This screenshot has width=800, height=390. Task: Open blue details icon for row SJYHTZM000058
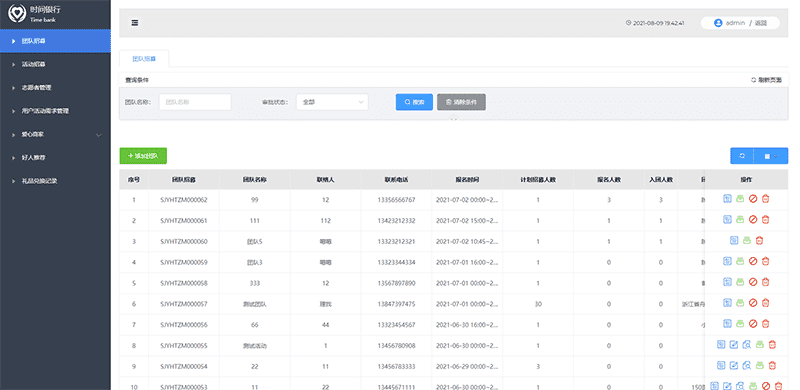728,282
